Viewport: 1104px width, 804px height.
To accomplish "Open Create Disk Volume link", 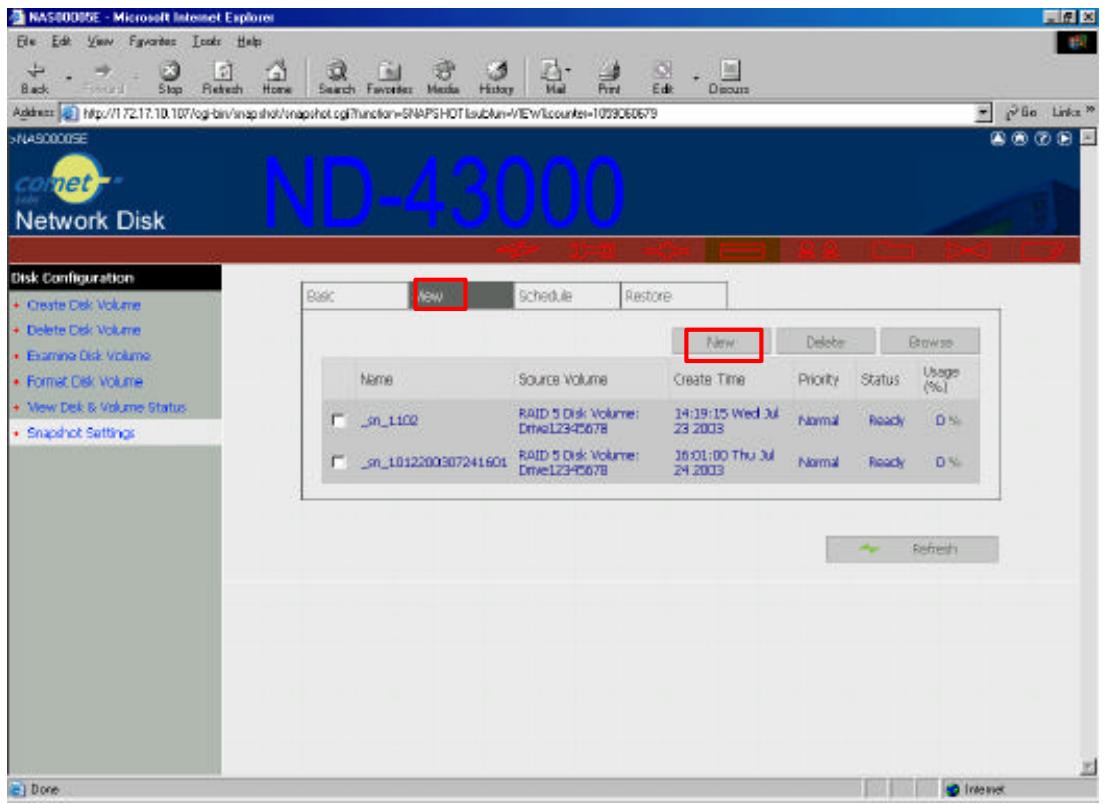I will coord(84,305).
